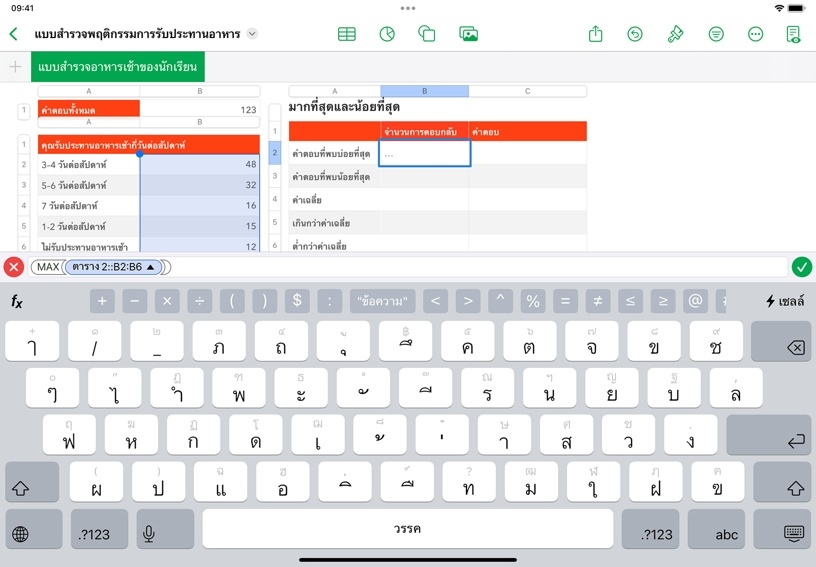Tap the media (photo) insert icon
The width and height of the screenshot is (816, 567).
pos(468,34)
